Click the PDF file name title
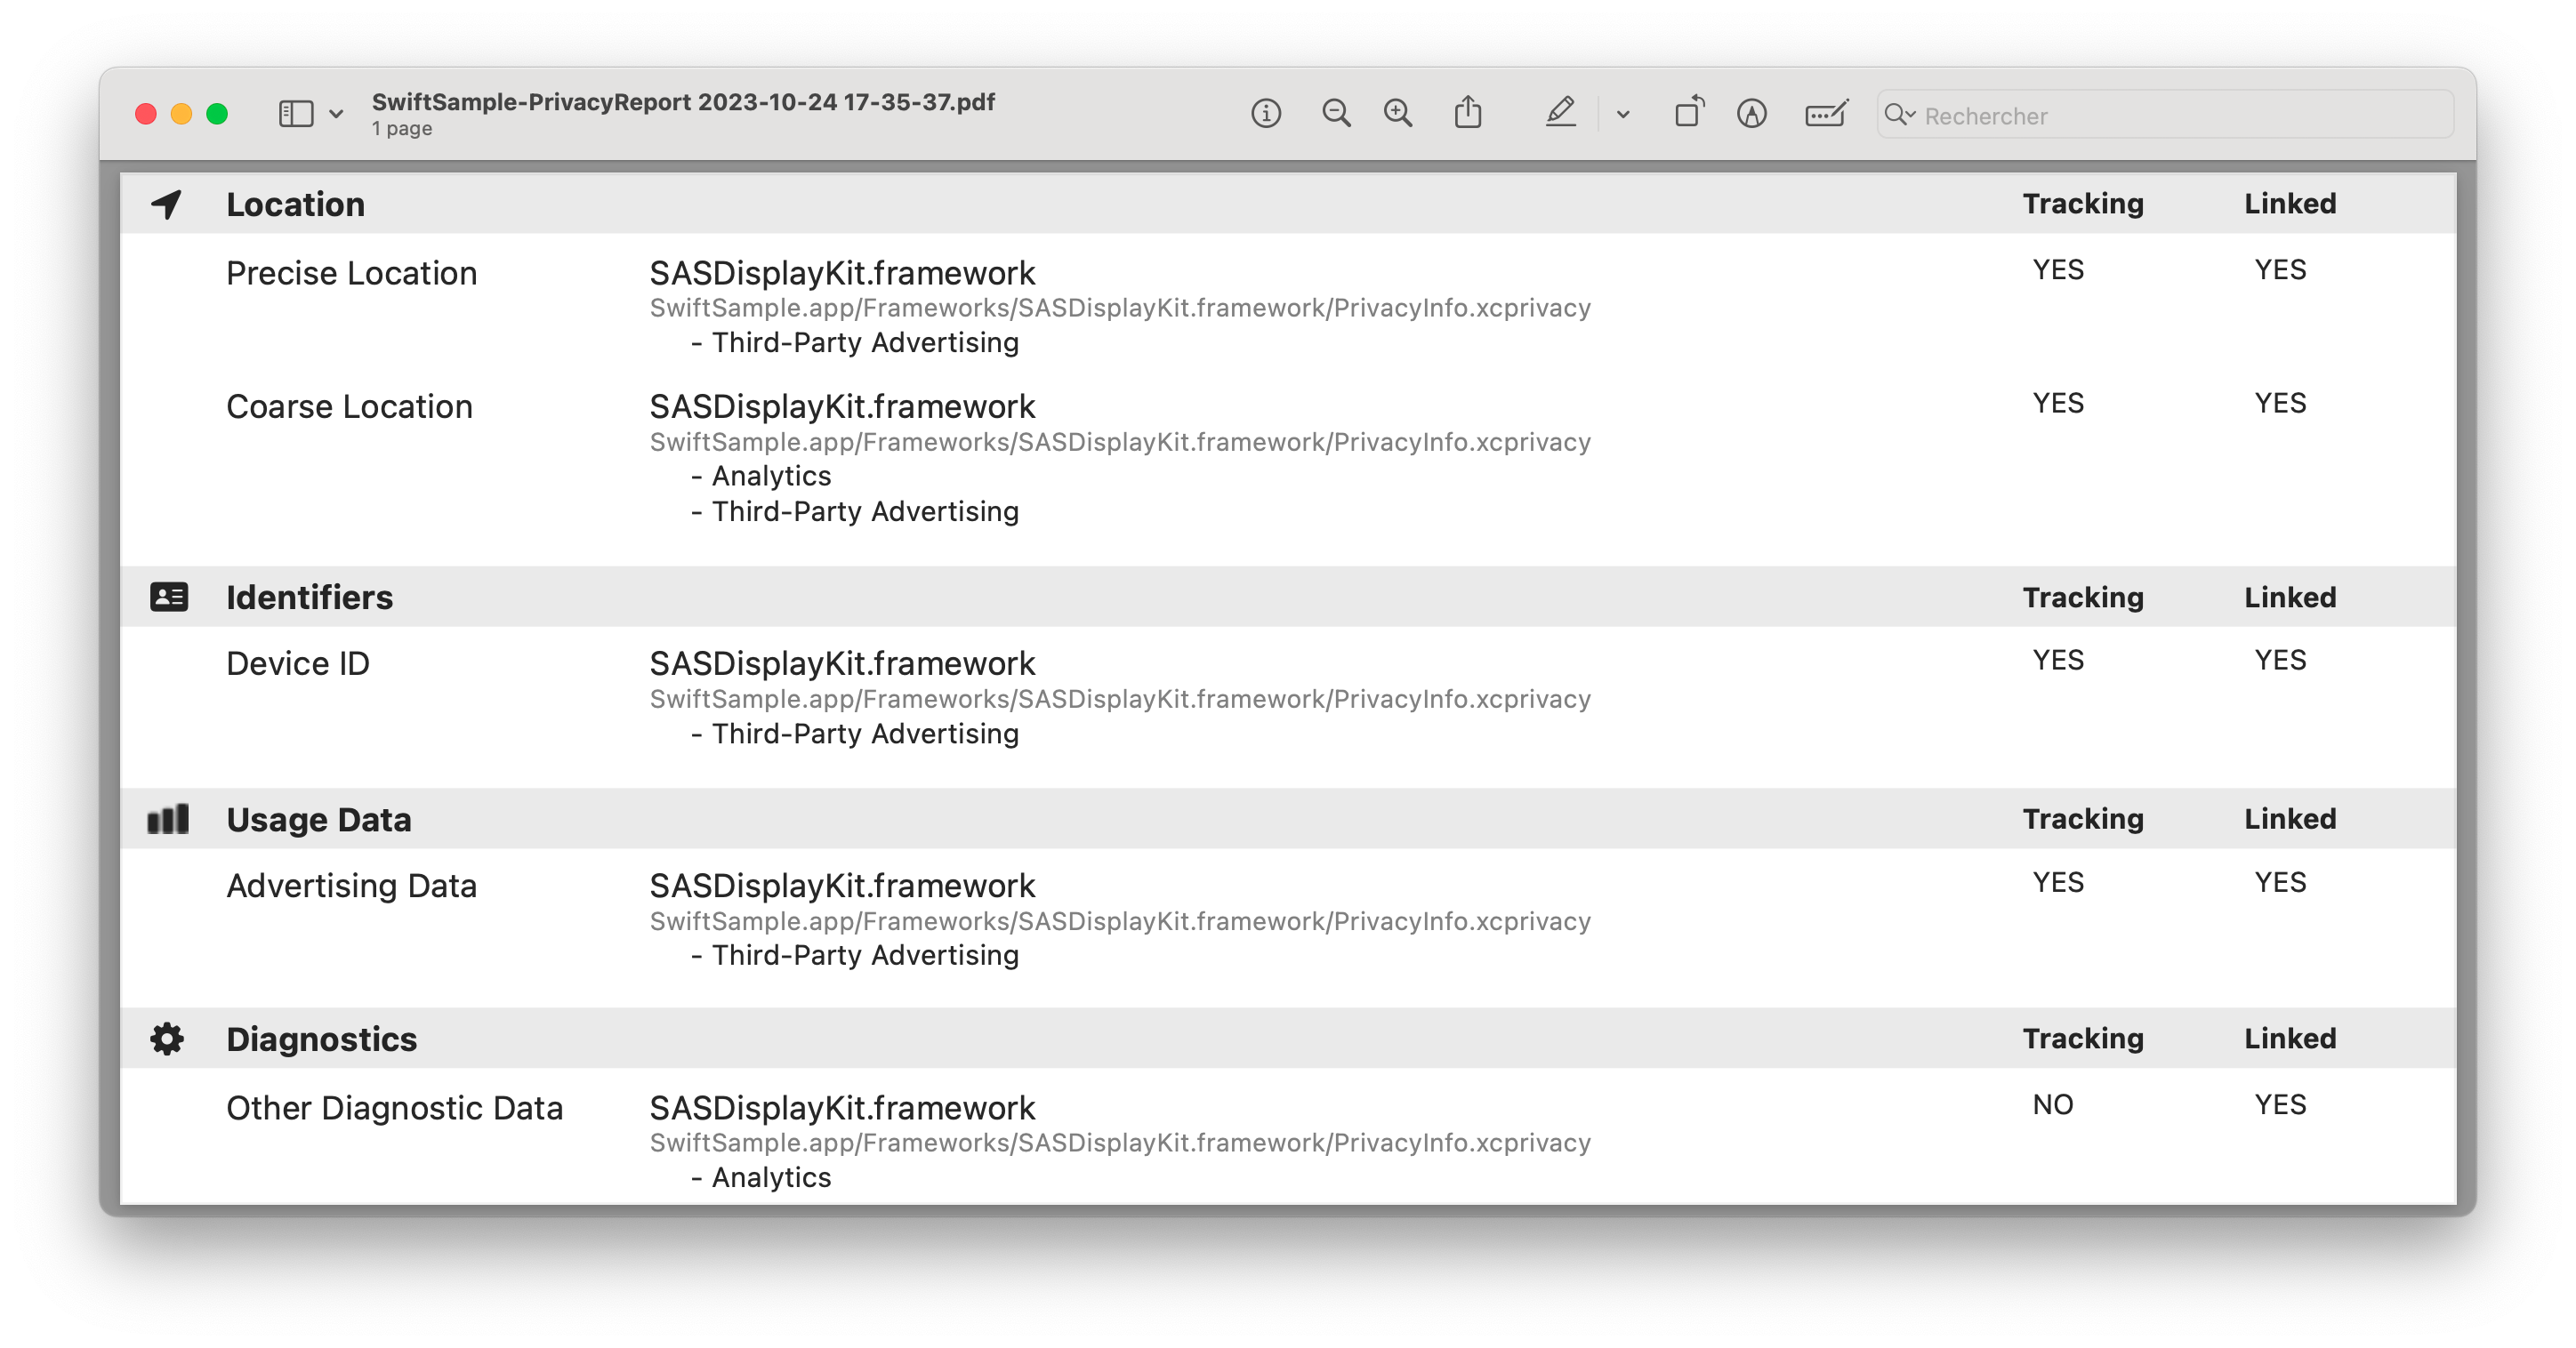The image size is (2576, 1348). pos(683,102)
